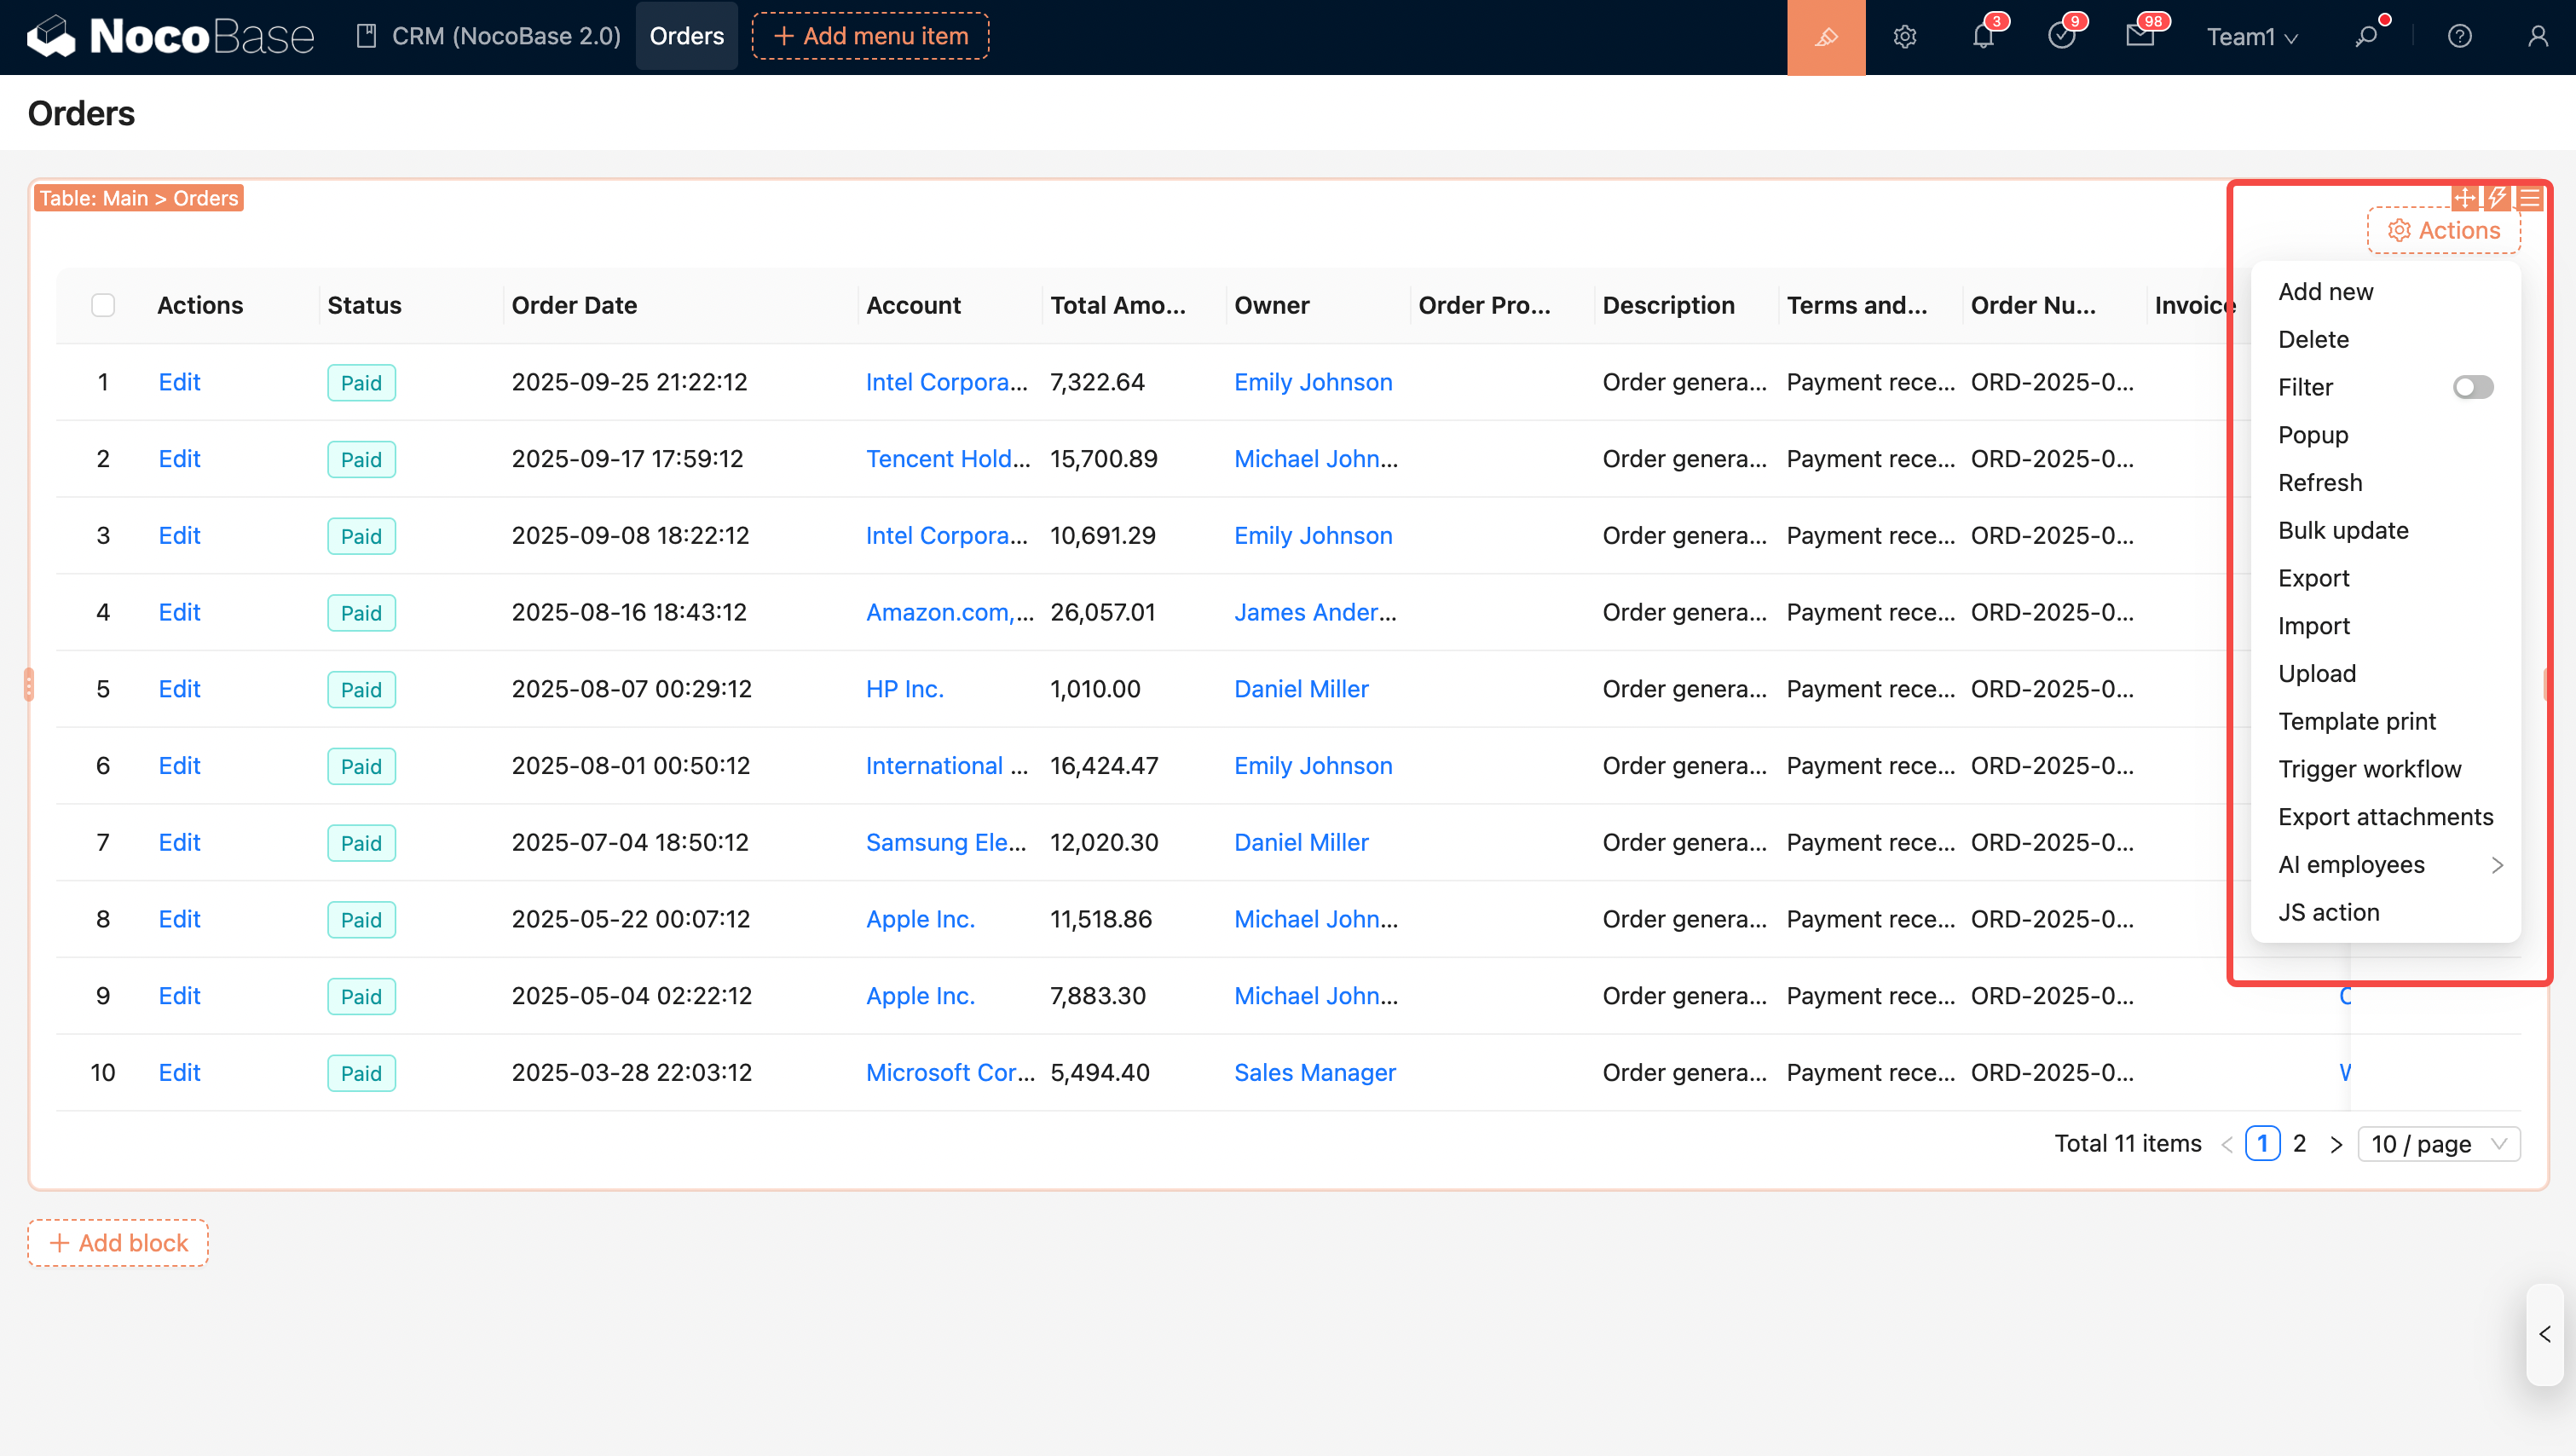
Task: Enable the Filter action toggle
Action: pyautogui.click(x=2472, y=387)
